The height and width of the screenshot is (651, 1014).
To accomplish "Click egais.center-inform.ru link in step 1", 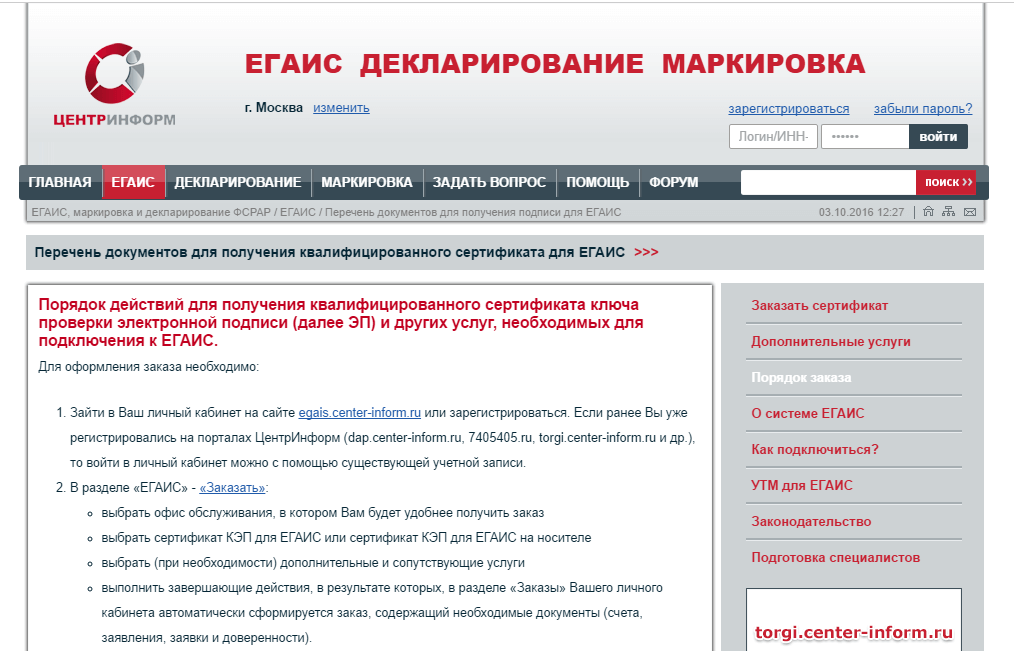I will tap(360, 412).
